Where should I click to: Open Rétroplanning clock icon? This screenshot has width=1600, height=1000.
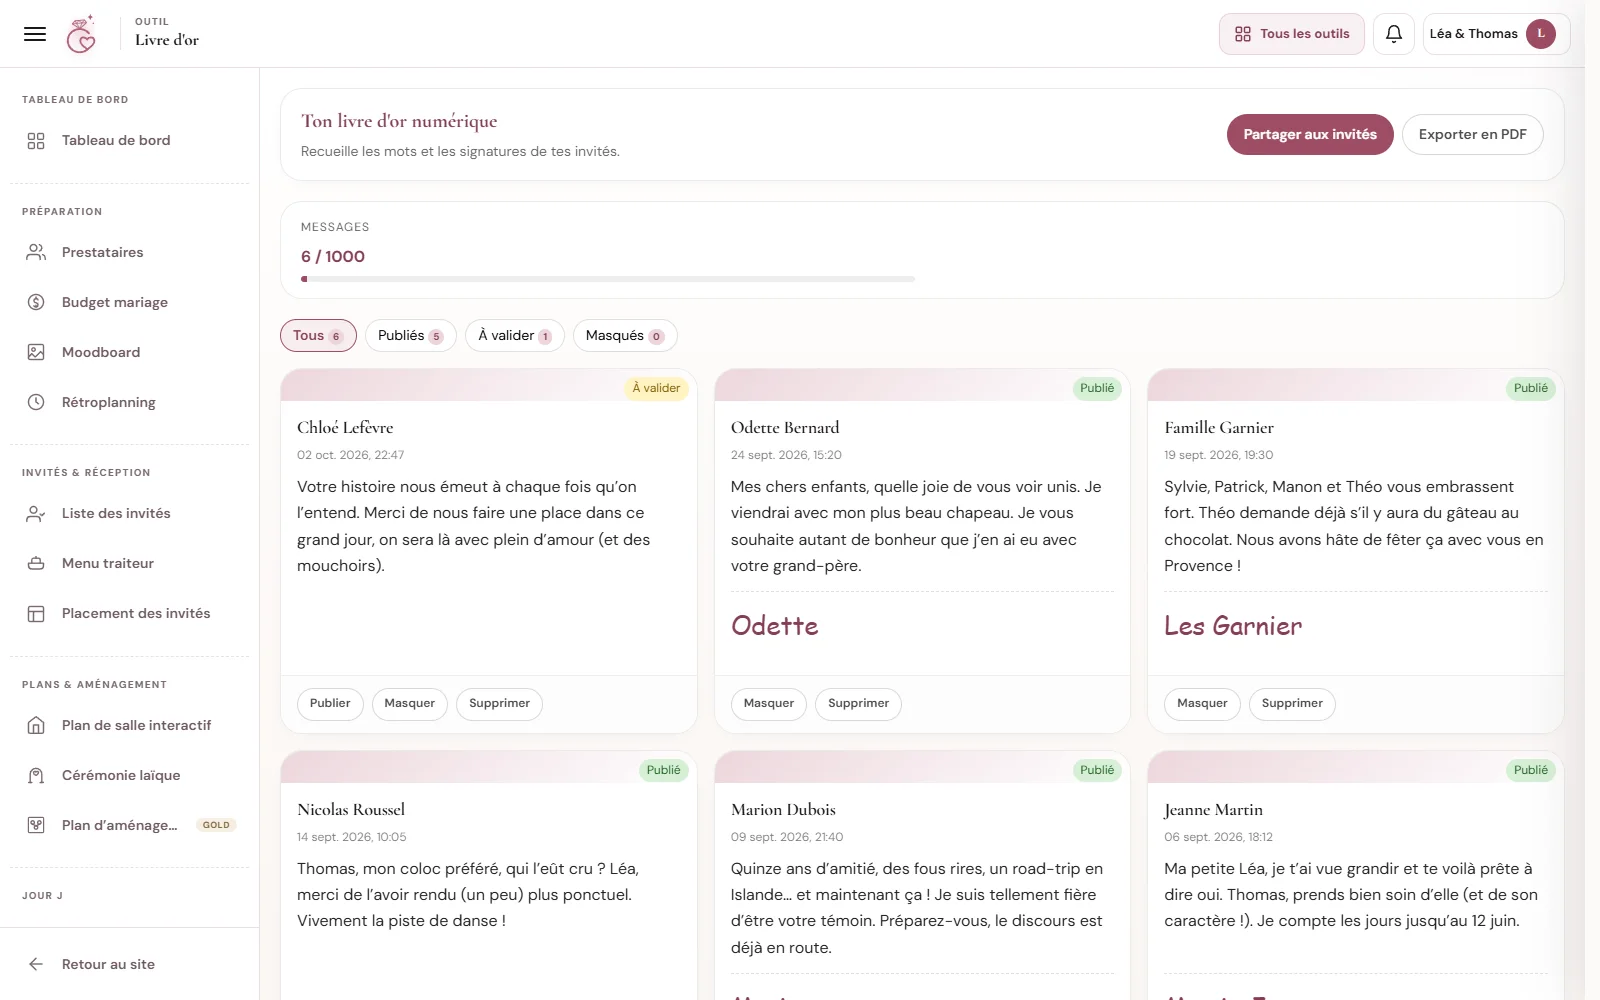(x=36, y=402)
